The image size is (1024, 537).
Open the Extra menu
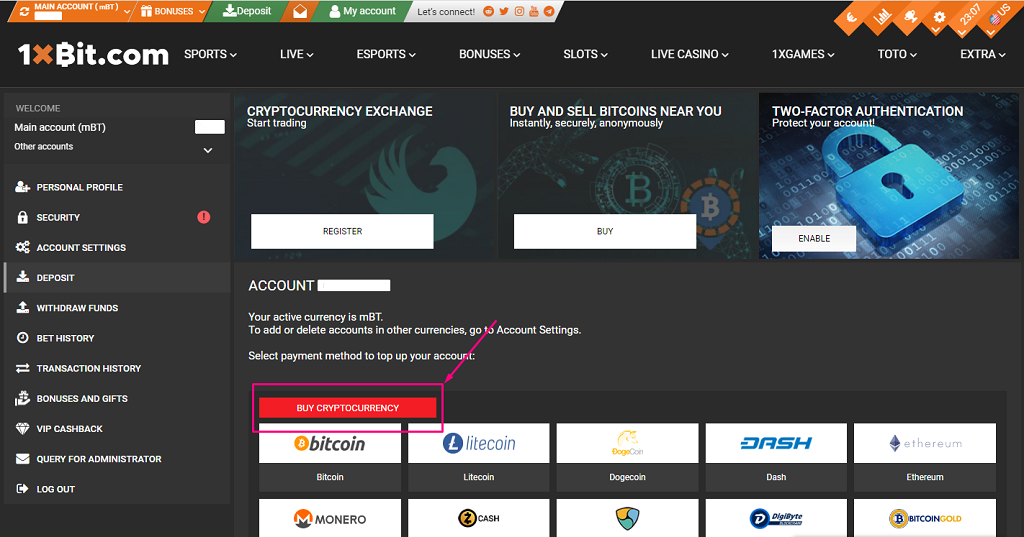pyautogui.click(x=983, y=54)
